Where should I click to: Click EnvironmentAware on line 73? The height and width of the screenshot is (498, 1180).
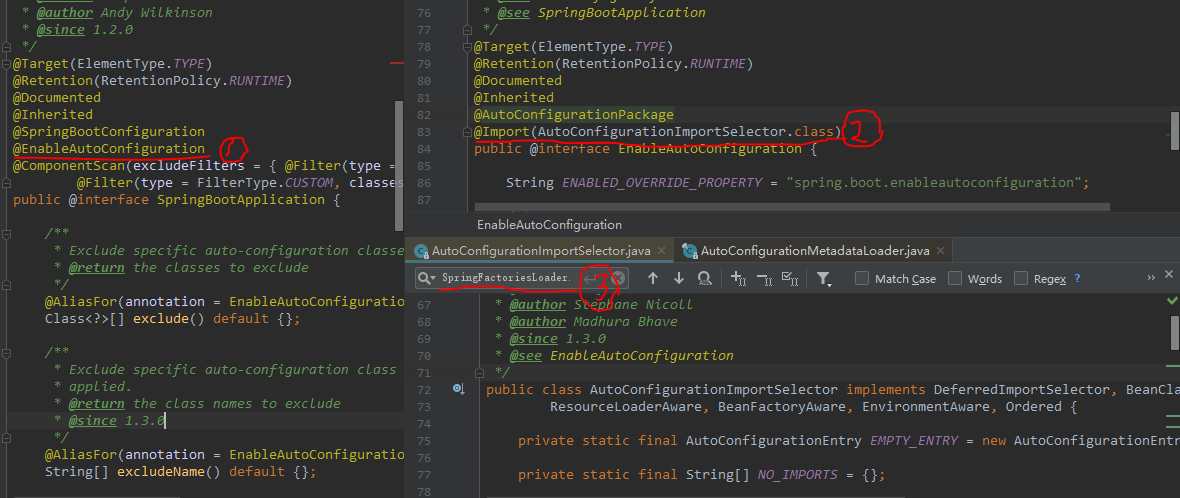point(926,407)
